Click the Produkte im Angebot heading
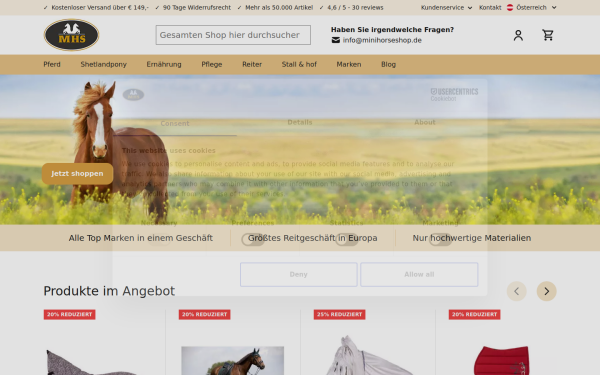This screenshot has width=600, height=375. tap(109, 291)
